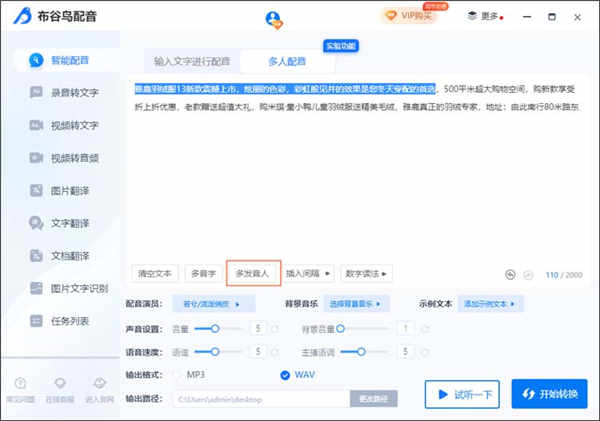
Task: Click the redo icon near character counter
Action: 528,275
